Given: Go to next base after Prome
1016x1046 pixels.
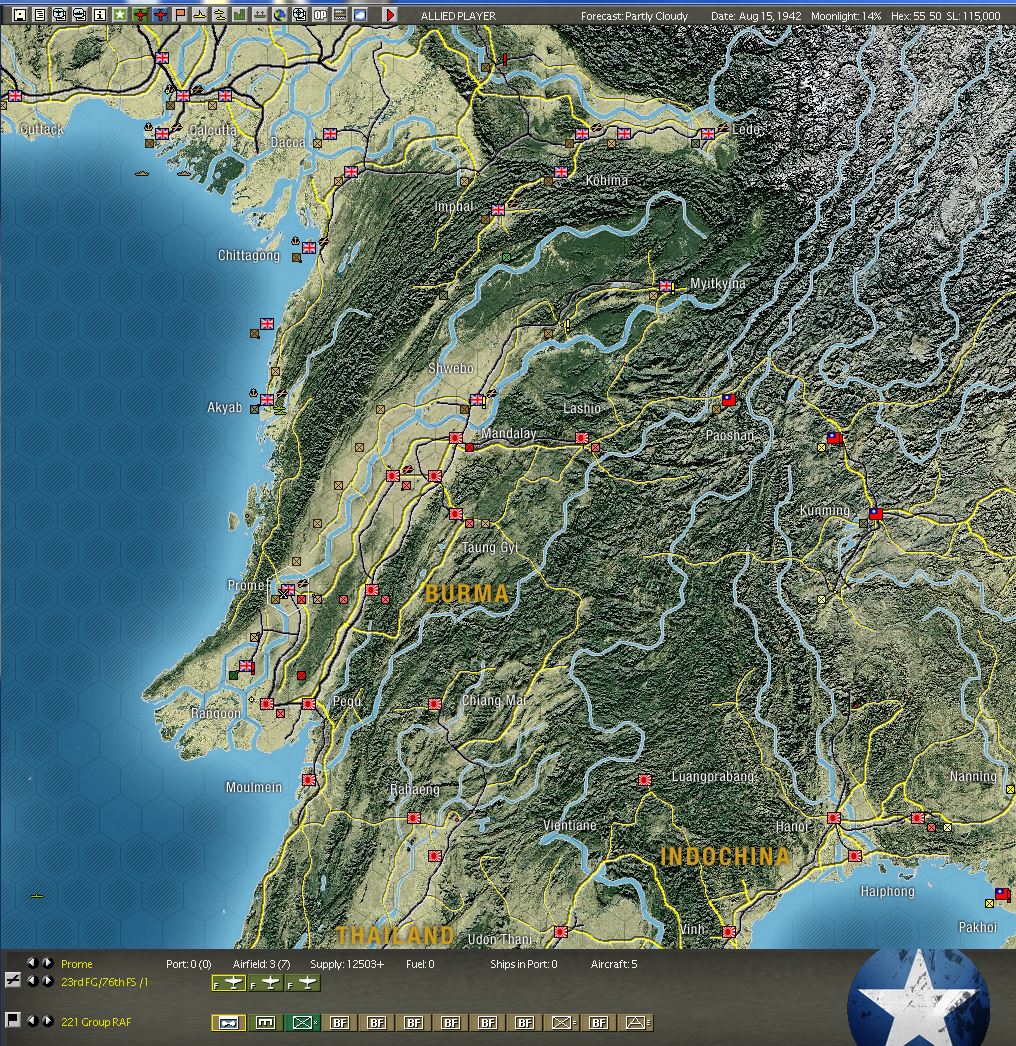Looking at the screenshot, I should pyautogui.click(x=47, y=963).
